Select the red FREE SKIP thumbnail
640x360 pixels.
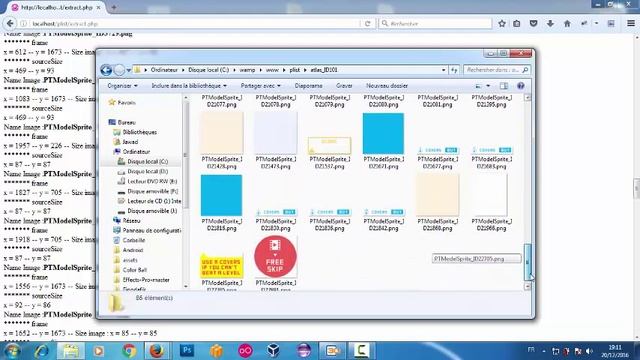[275, 257]
